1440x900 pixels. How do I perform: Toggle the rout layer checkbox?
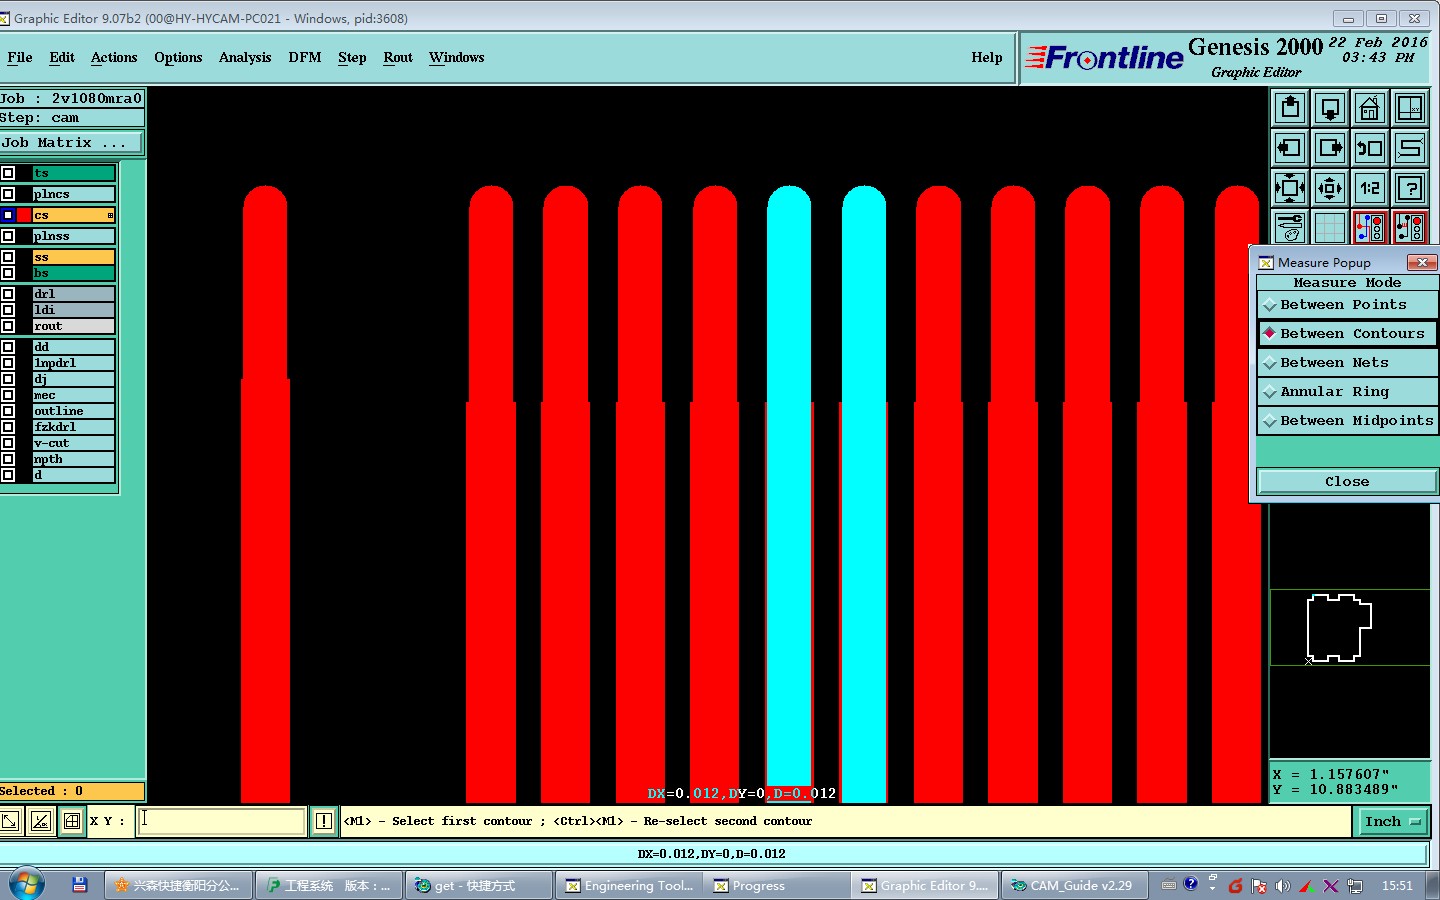[x=8, y=326]
